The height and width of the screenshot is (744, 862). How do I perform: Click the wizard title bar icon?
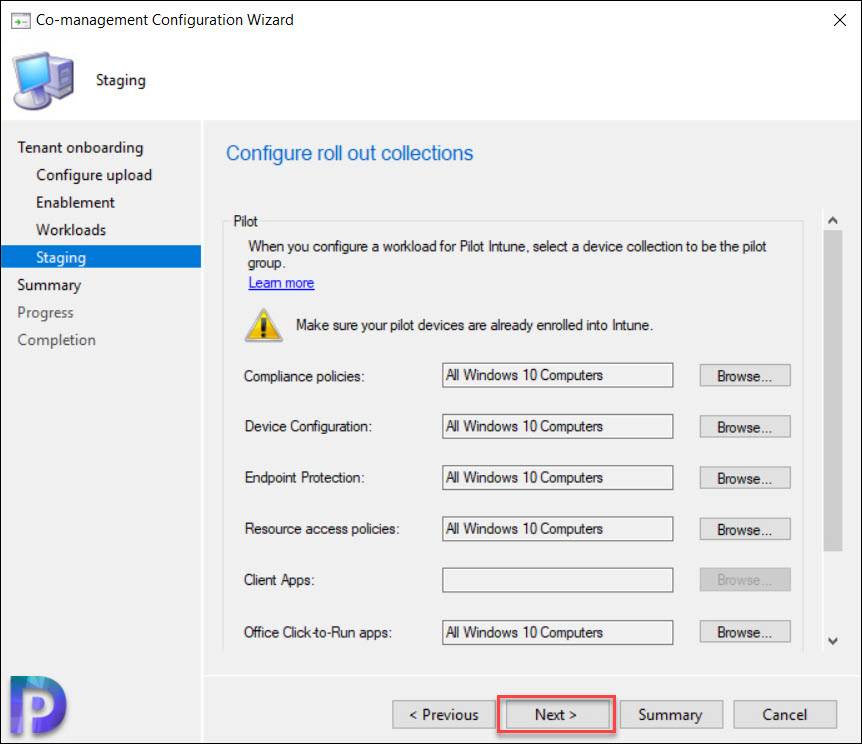click(20, 21)
